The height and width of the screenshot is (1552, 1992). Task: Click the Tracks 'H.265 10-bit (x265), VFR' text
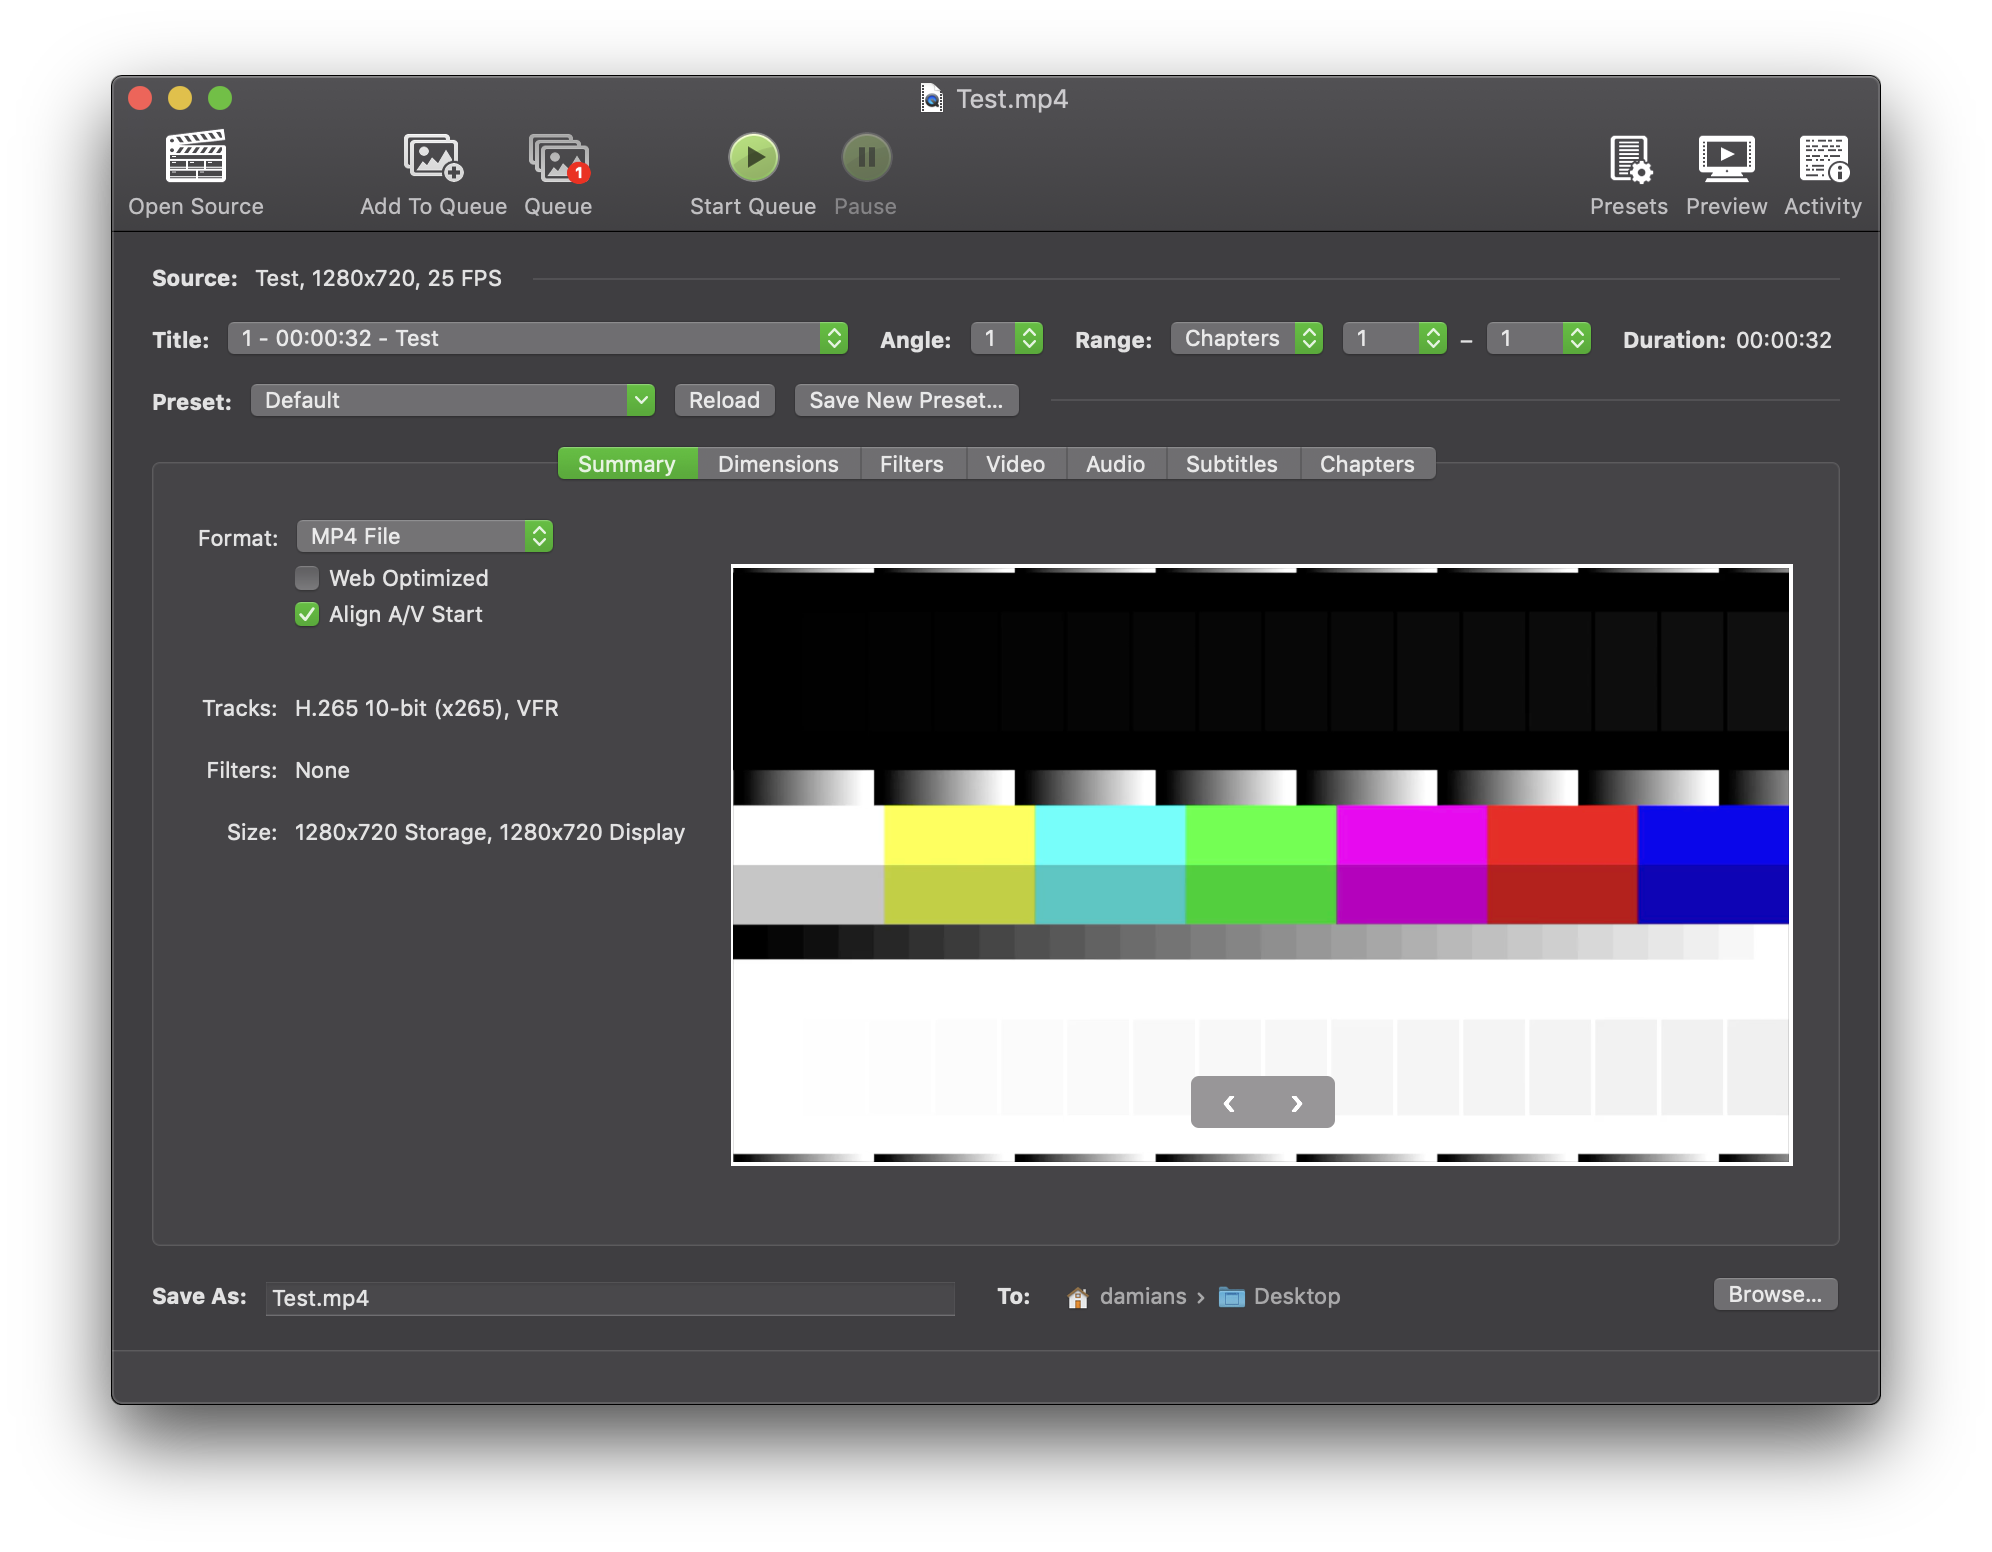coord(427,708)
